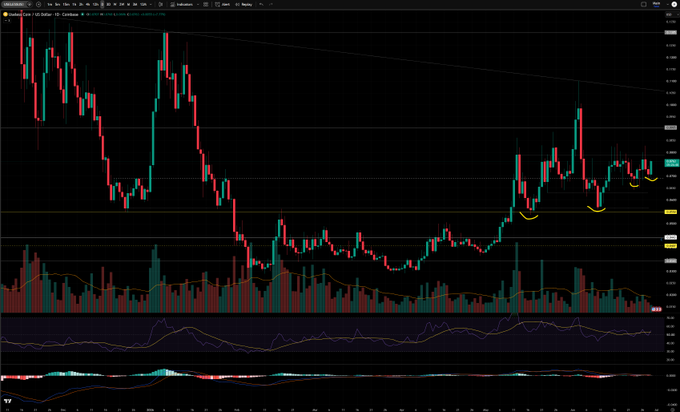Expand the timeframe list dropdown arrow
680x412 pixels.
pos(151,4)
